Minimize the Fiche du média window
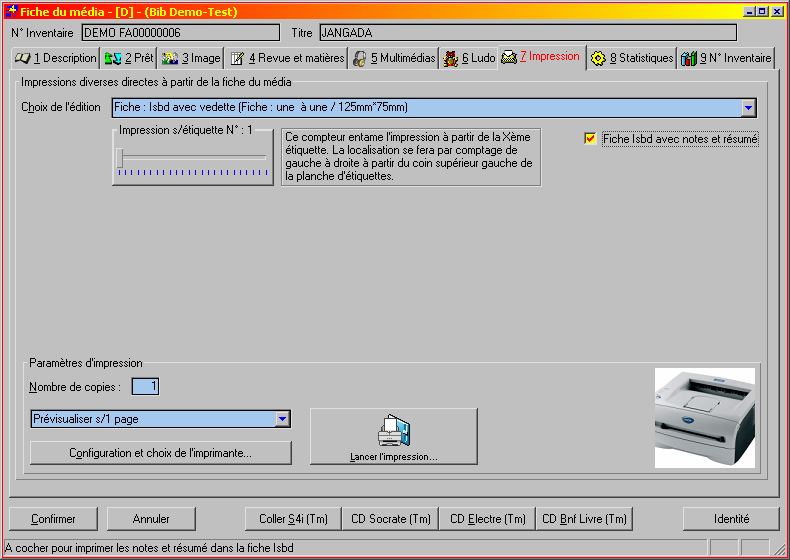Image resolution: width=790 pixels, height=560 pixels. pos(750,11)
